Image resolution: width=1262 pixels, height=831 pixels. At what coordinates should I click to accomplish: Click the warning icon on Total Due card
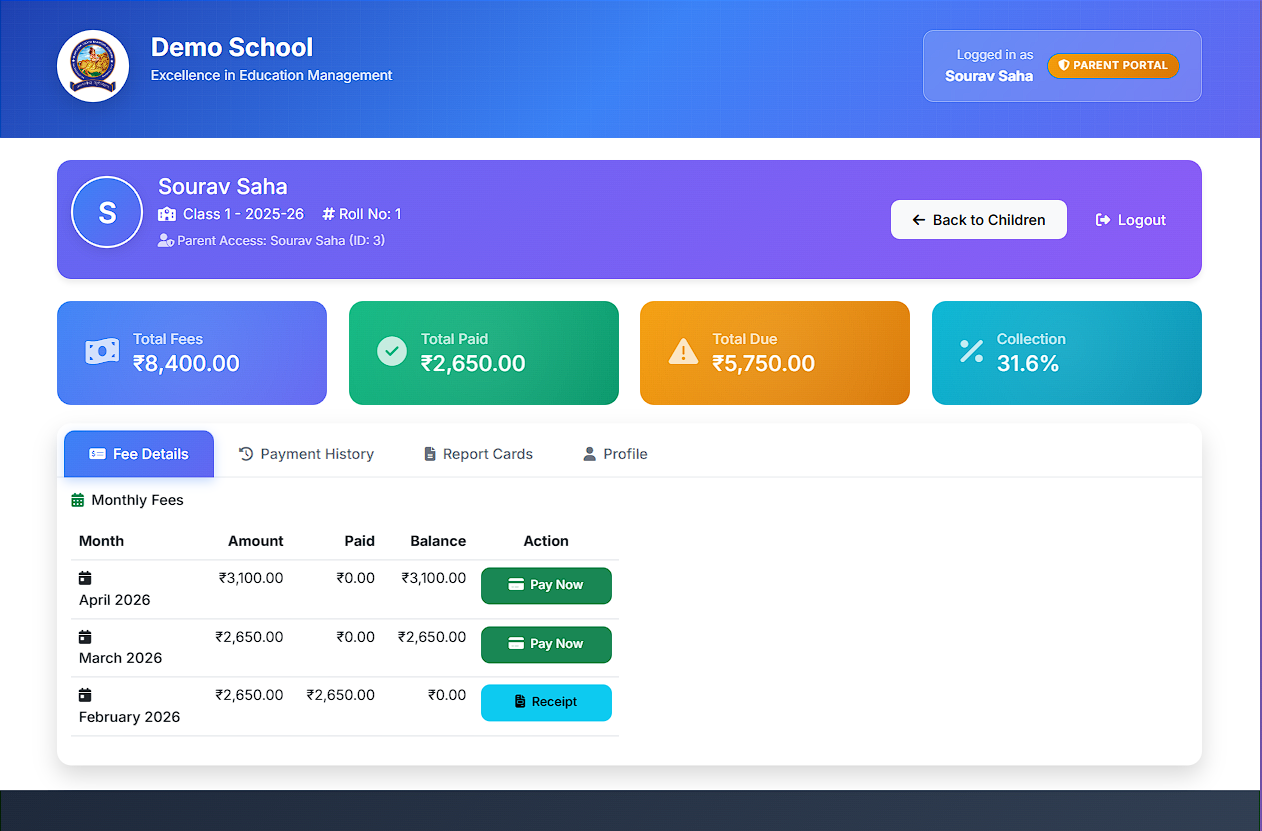click(683, 351)
